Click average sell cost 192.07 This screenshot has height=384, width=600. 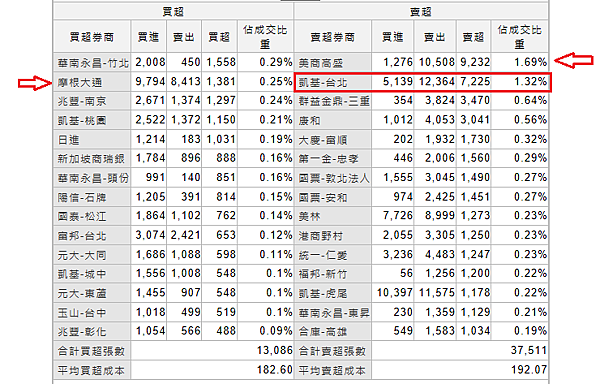tap(529, 370)
